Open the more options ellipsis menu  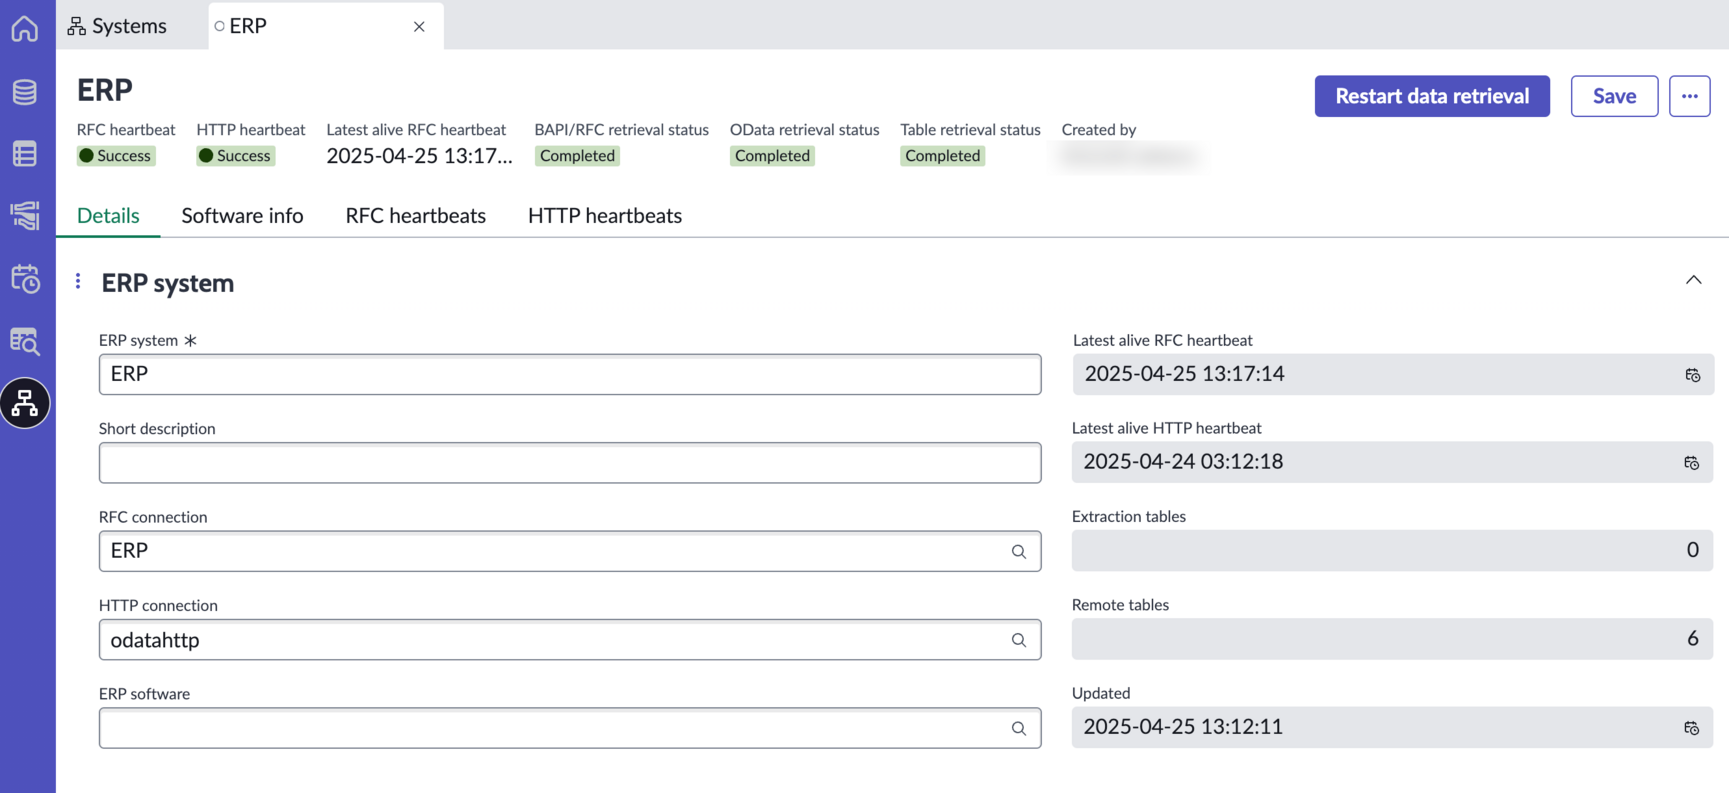tap(1689, 96)
